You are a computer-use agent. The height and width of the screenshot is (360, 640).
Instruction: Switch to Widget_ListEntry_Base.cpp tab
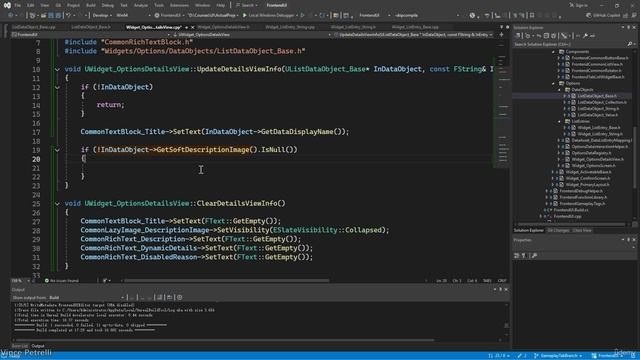pyautogui.click(x=415, y=27)
